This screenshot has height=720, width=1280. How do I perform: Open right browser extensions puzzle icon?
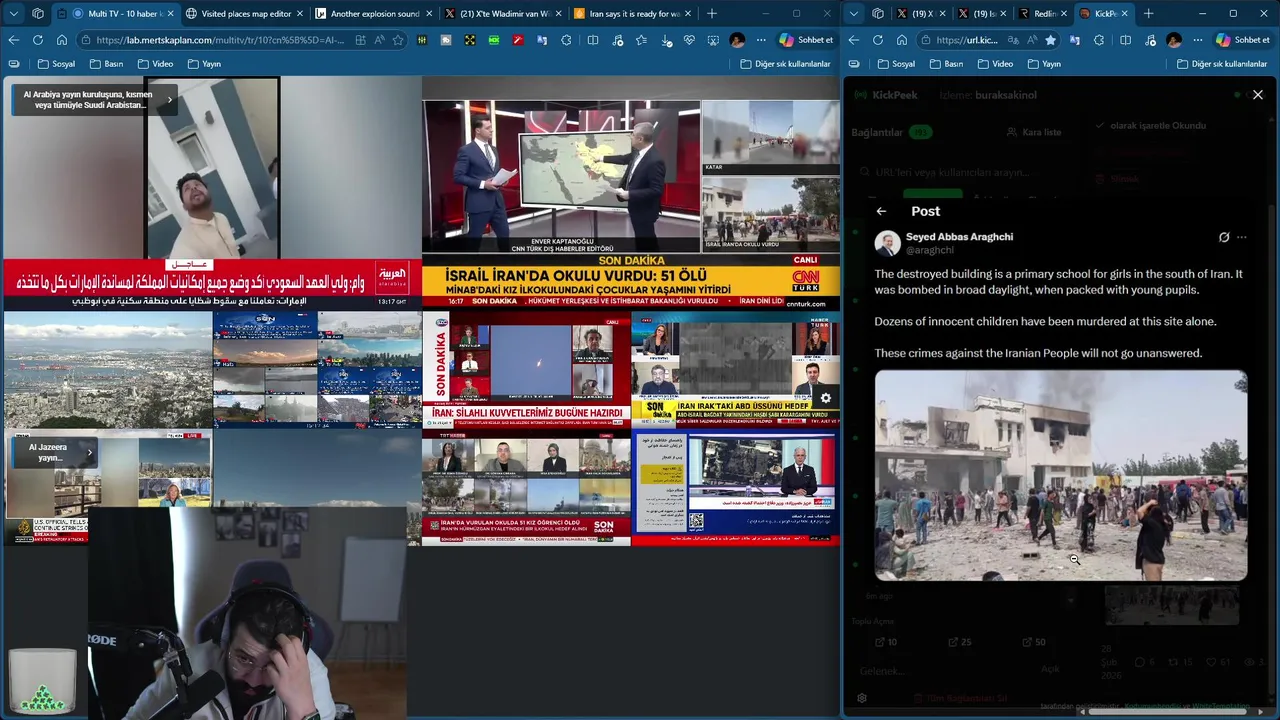tap(1099, 40)
